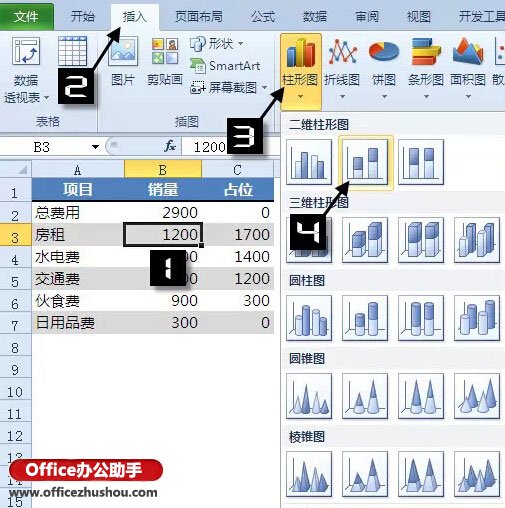The image size is (505, 508).
Task: Choose the stacked pyramid chart
Action: tap(365, 474)
